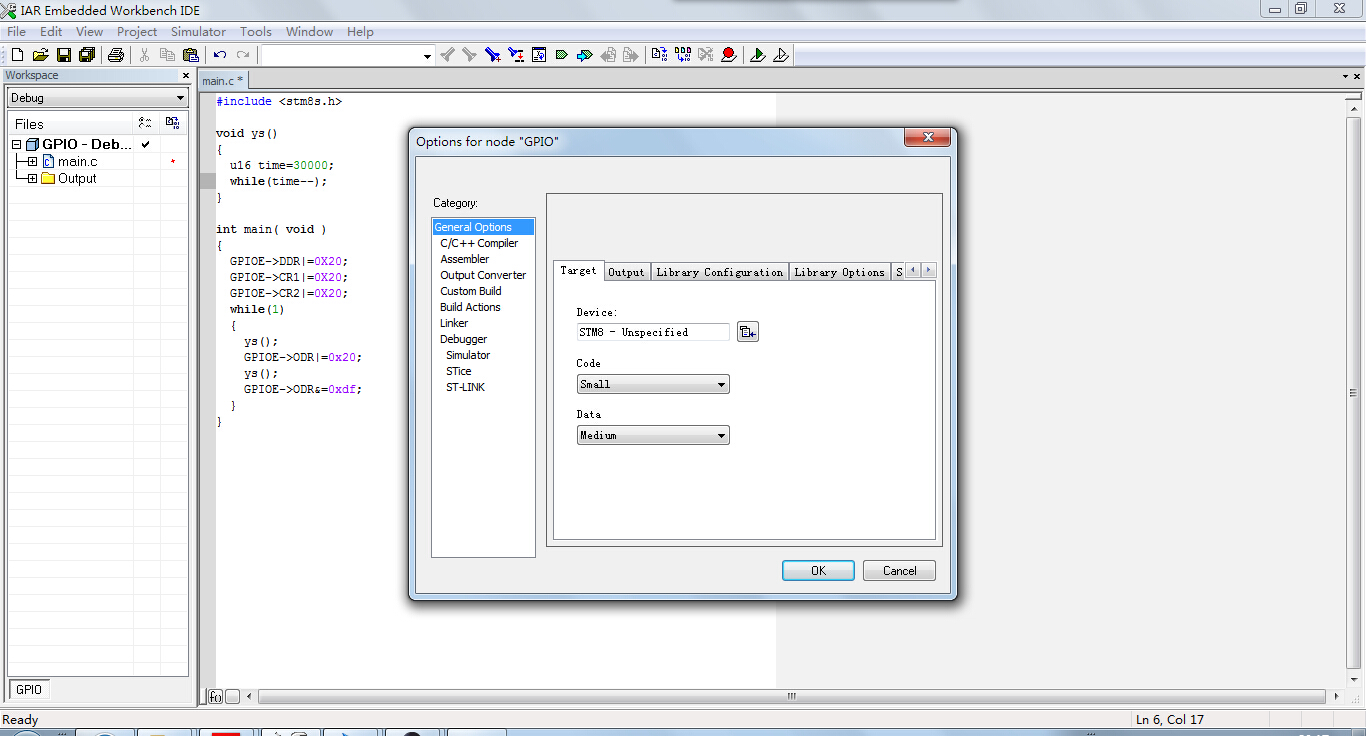The height and width of the screenshot is (736, 1366).
Task: Click the editor horizontal scrollbar
Action: pyautogui.click(x=791, y=696)
